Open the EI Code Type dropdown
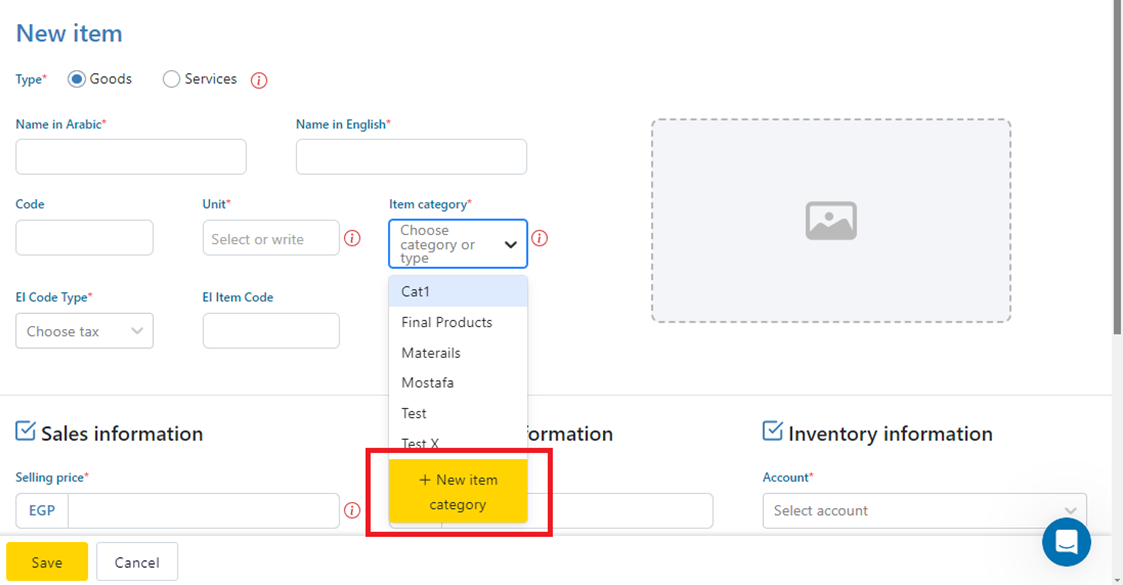 click(84, 331)
